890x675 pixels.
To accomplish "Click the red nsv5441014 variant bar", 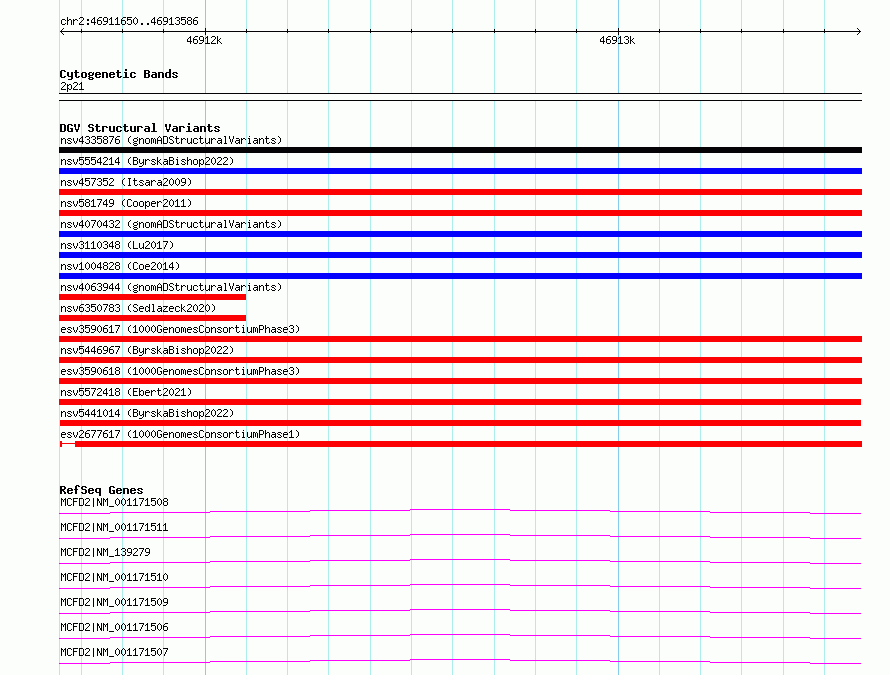I will pyautogui.click(x=460, y=423).
